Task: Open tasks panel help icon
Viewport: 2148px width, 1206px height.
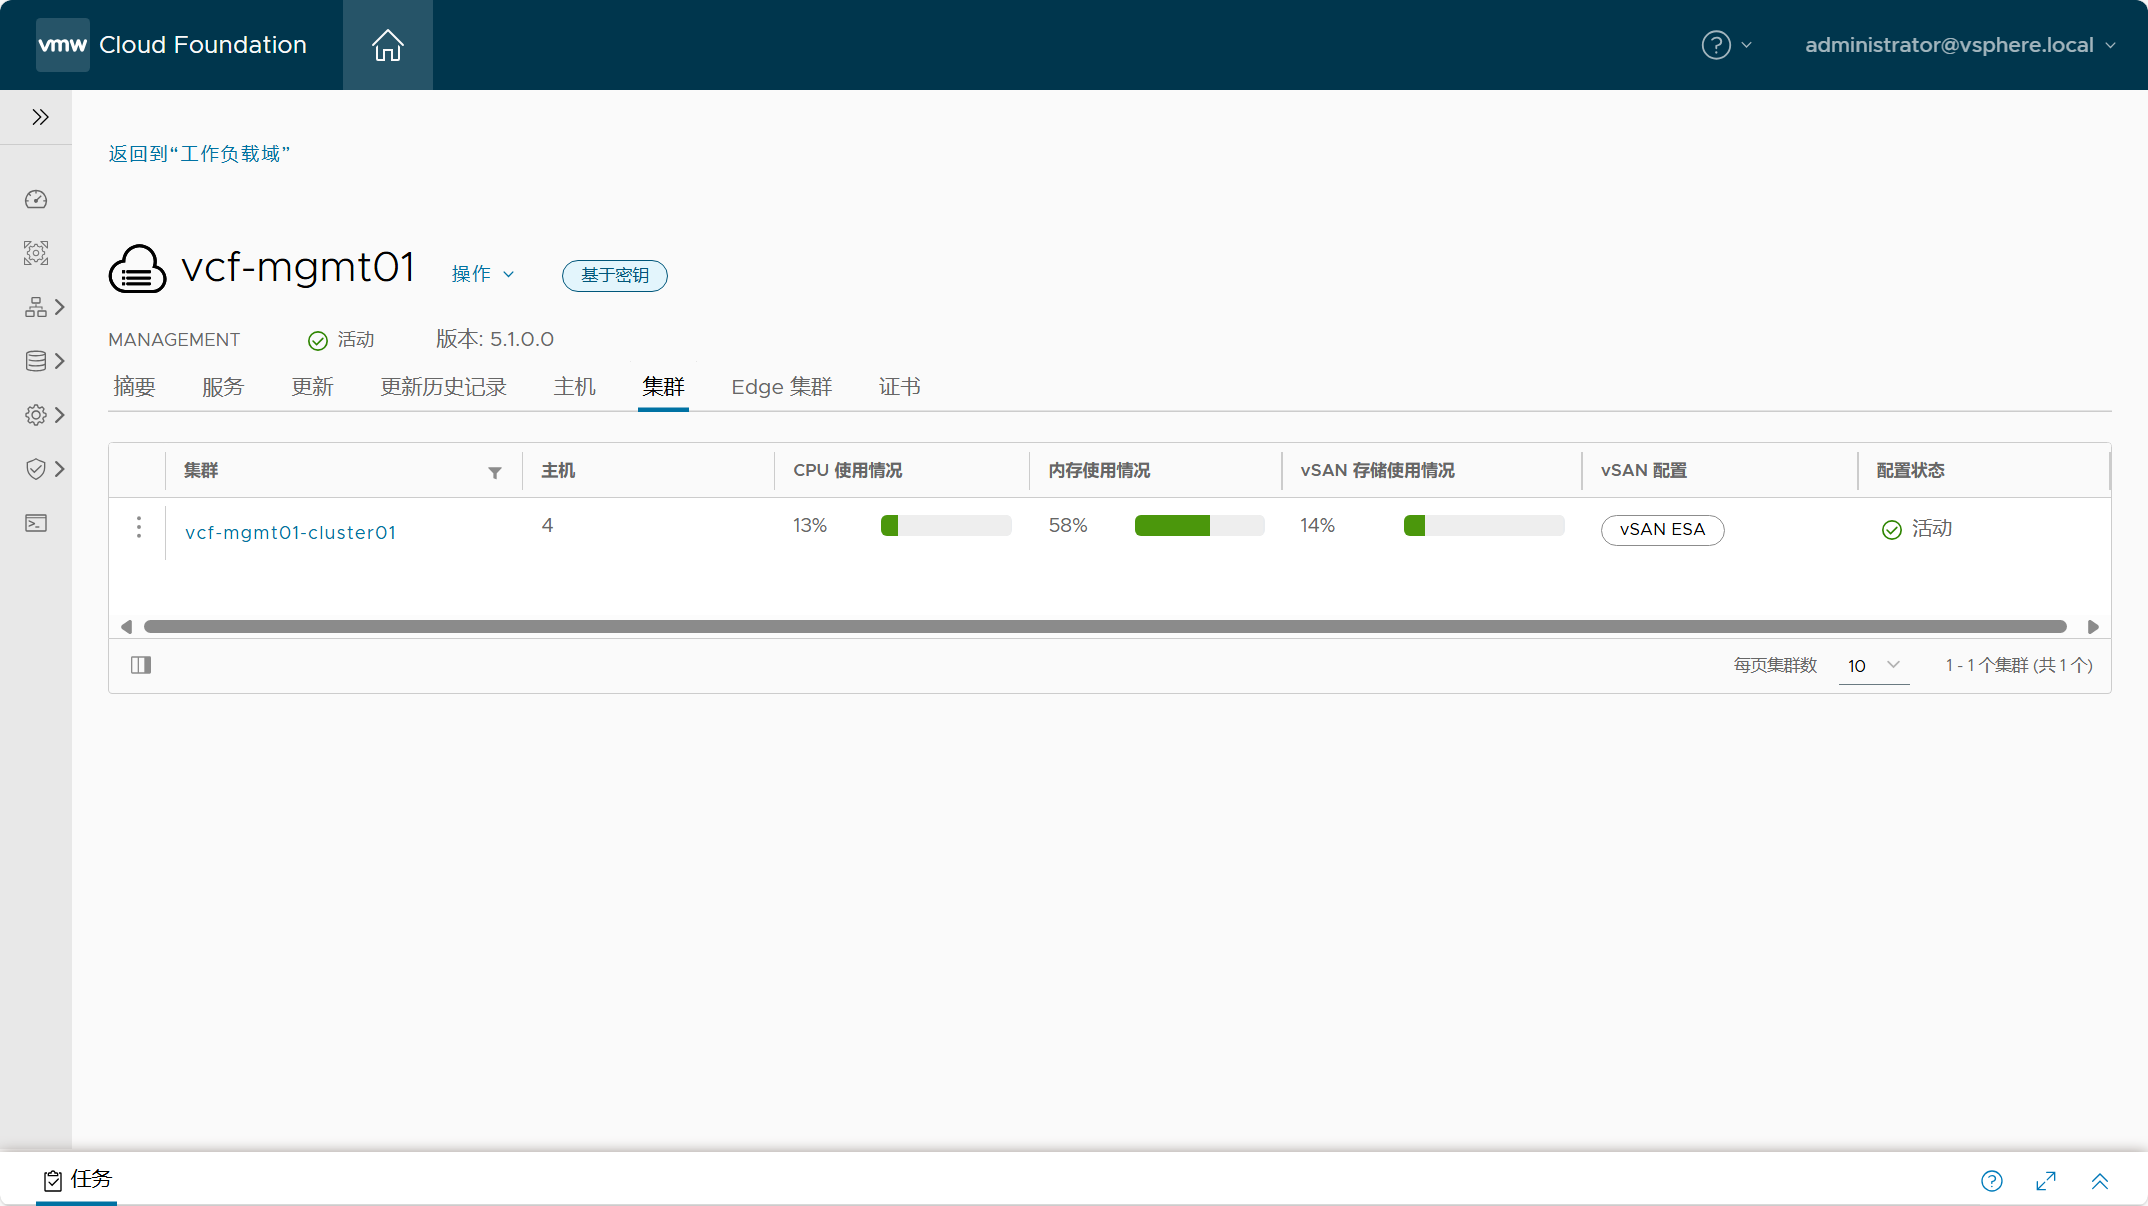Action: [x=1992, y=1181]
